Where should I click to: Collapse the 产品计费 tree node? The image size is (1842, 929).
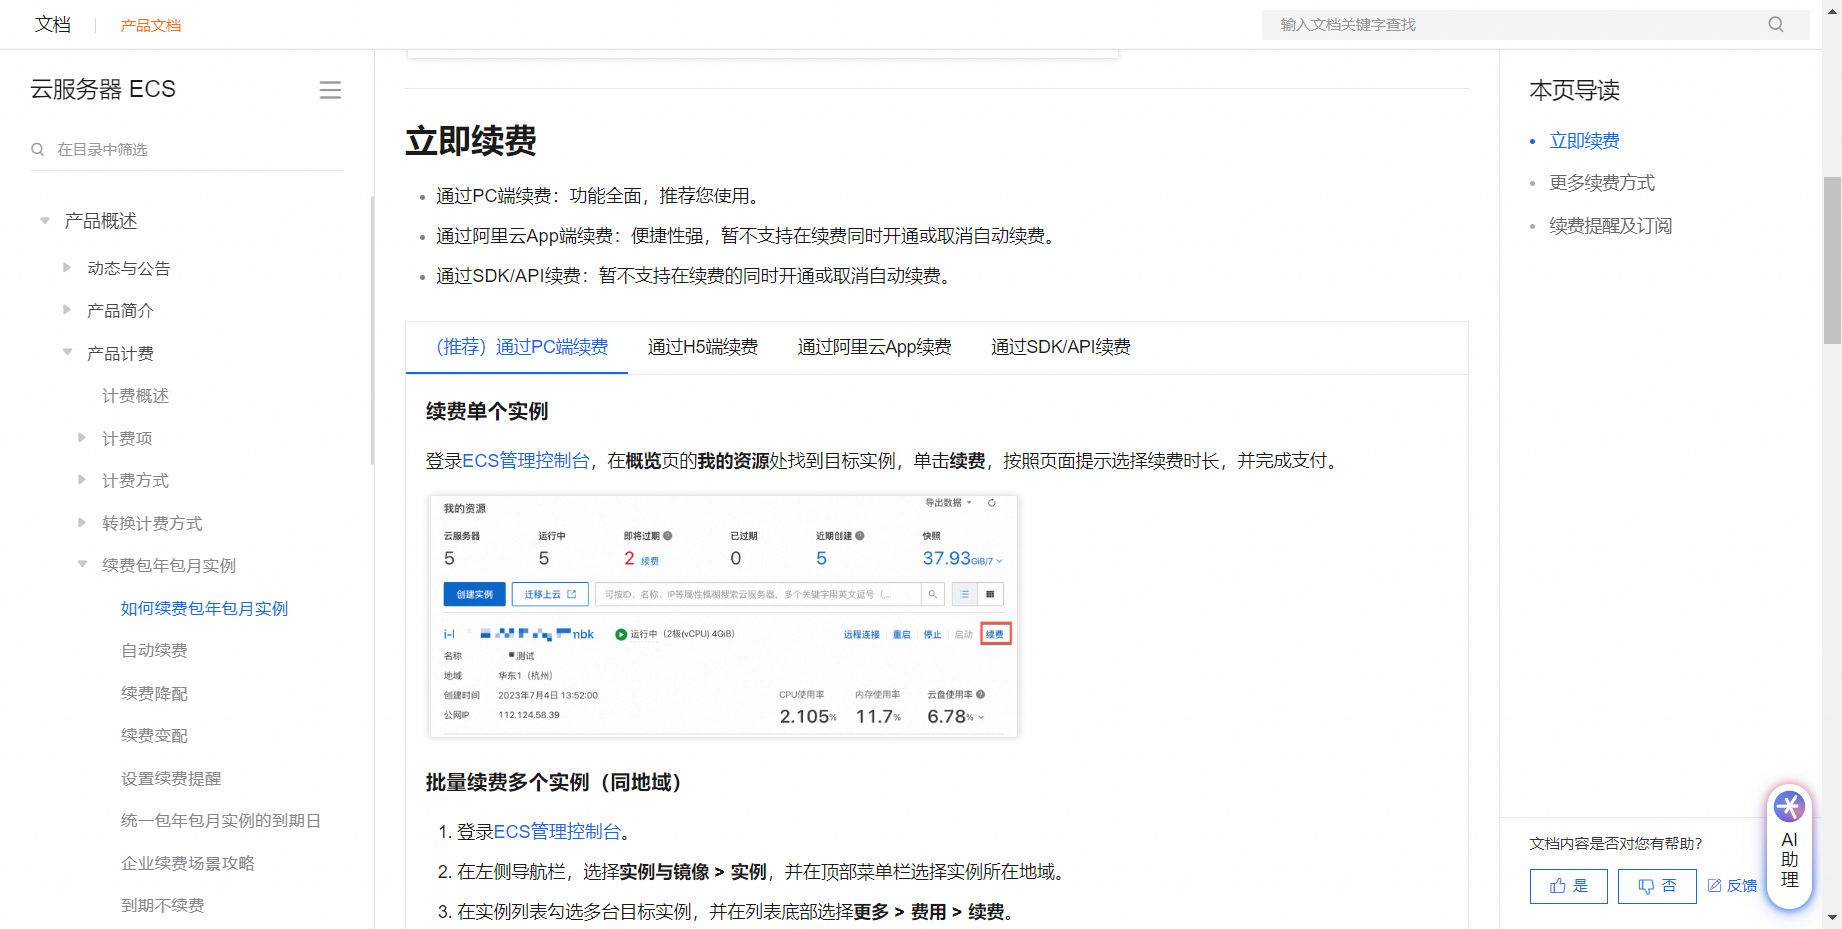tap(67, 353)
